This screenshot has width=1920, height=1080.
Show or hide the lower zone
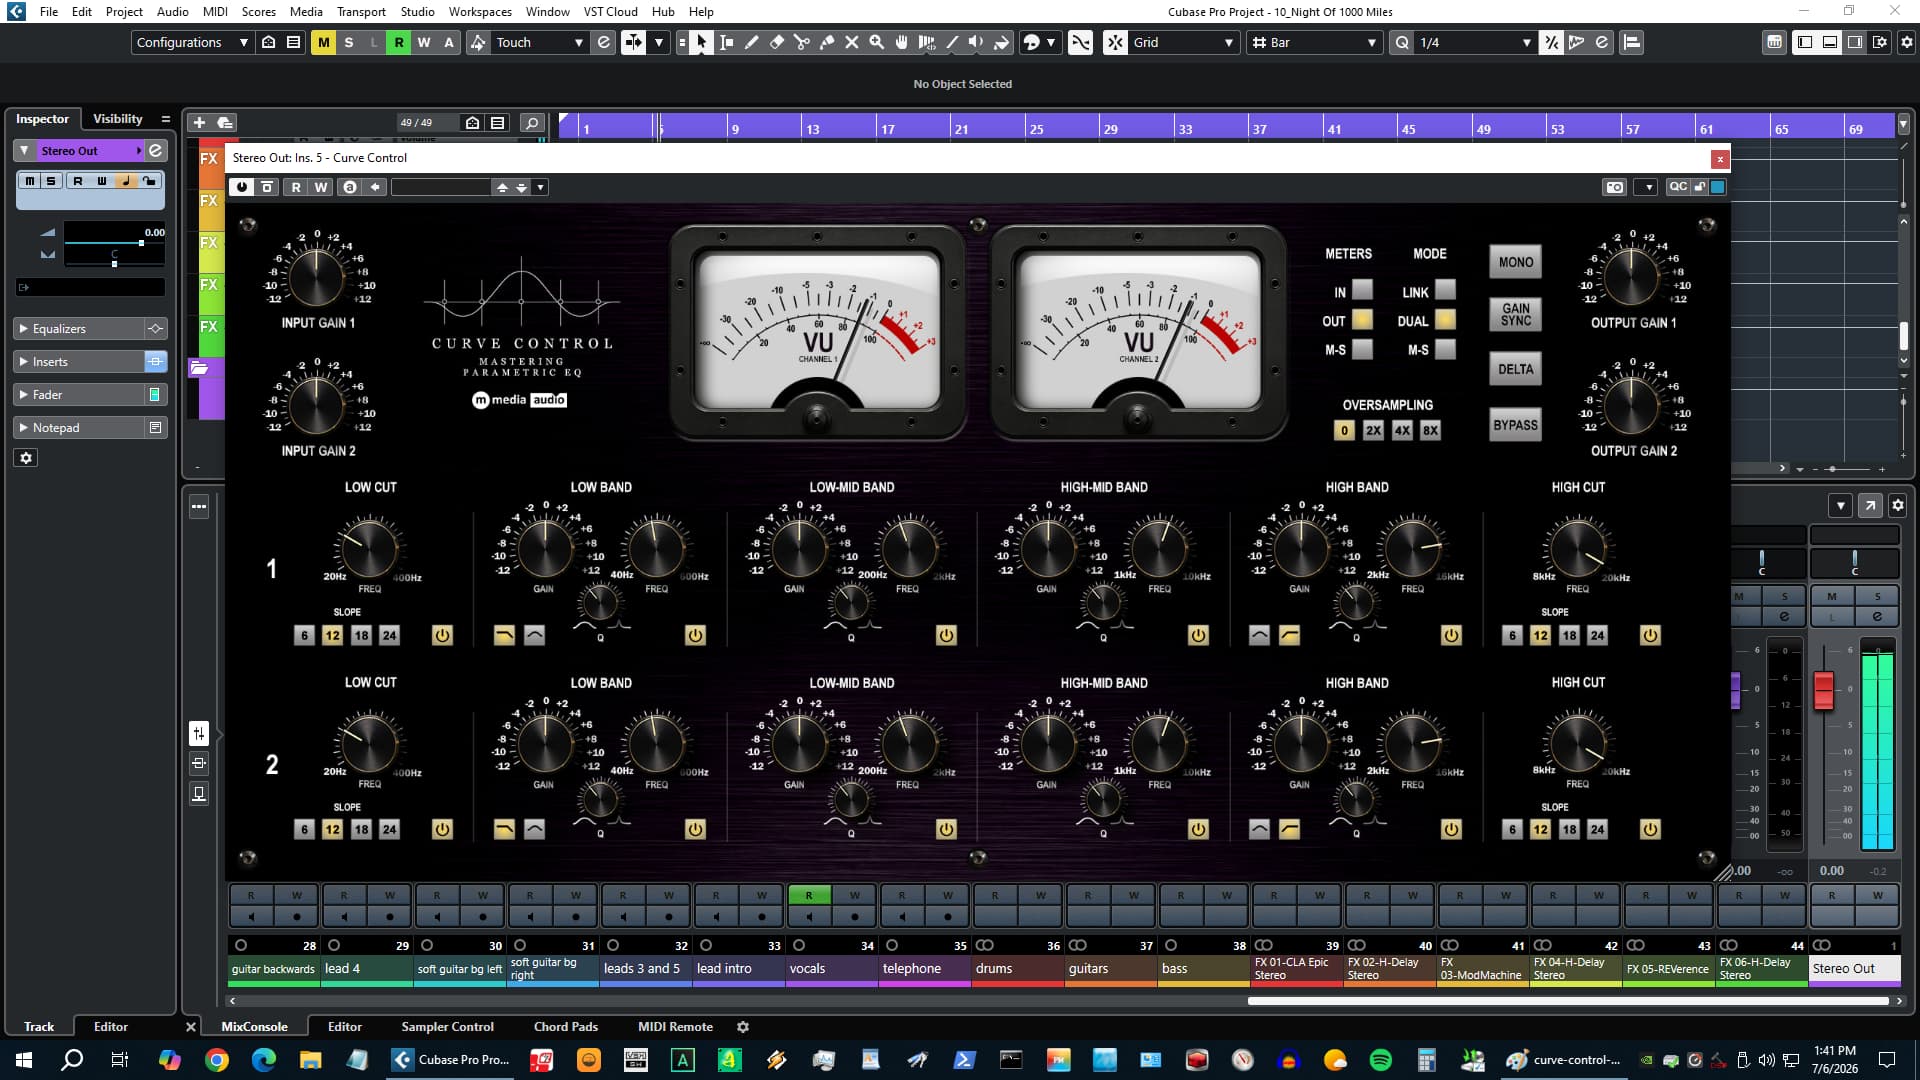[x=1830, y=42]
